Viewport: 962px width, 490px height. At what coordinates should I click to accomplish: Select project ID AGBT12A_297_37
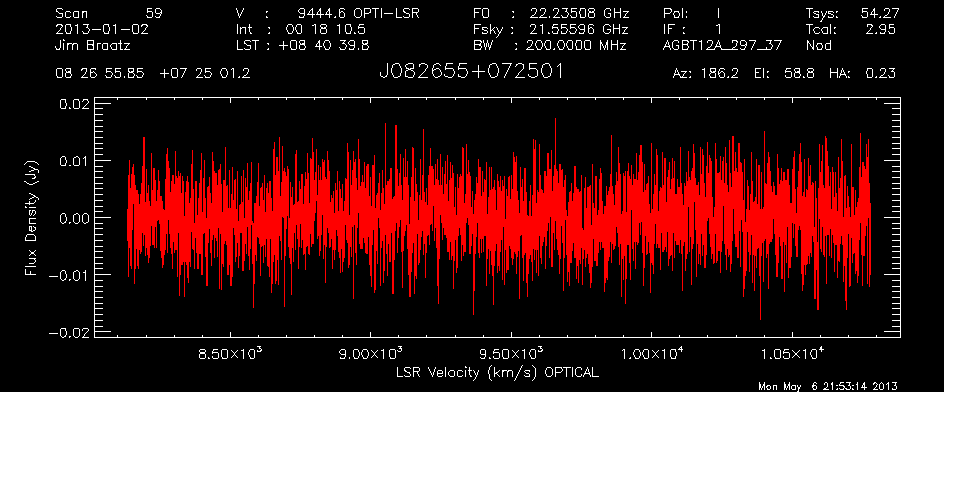click(722, 45)
